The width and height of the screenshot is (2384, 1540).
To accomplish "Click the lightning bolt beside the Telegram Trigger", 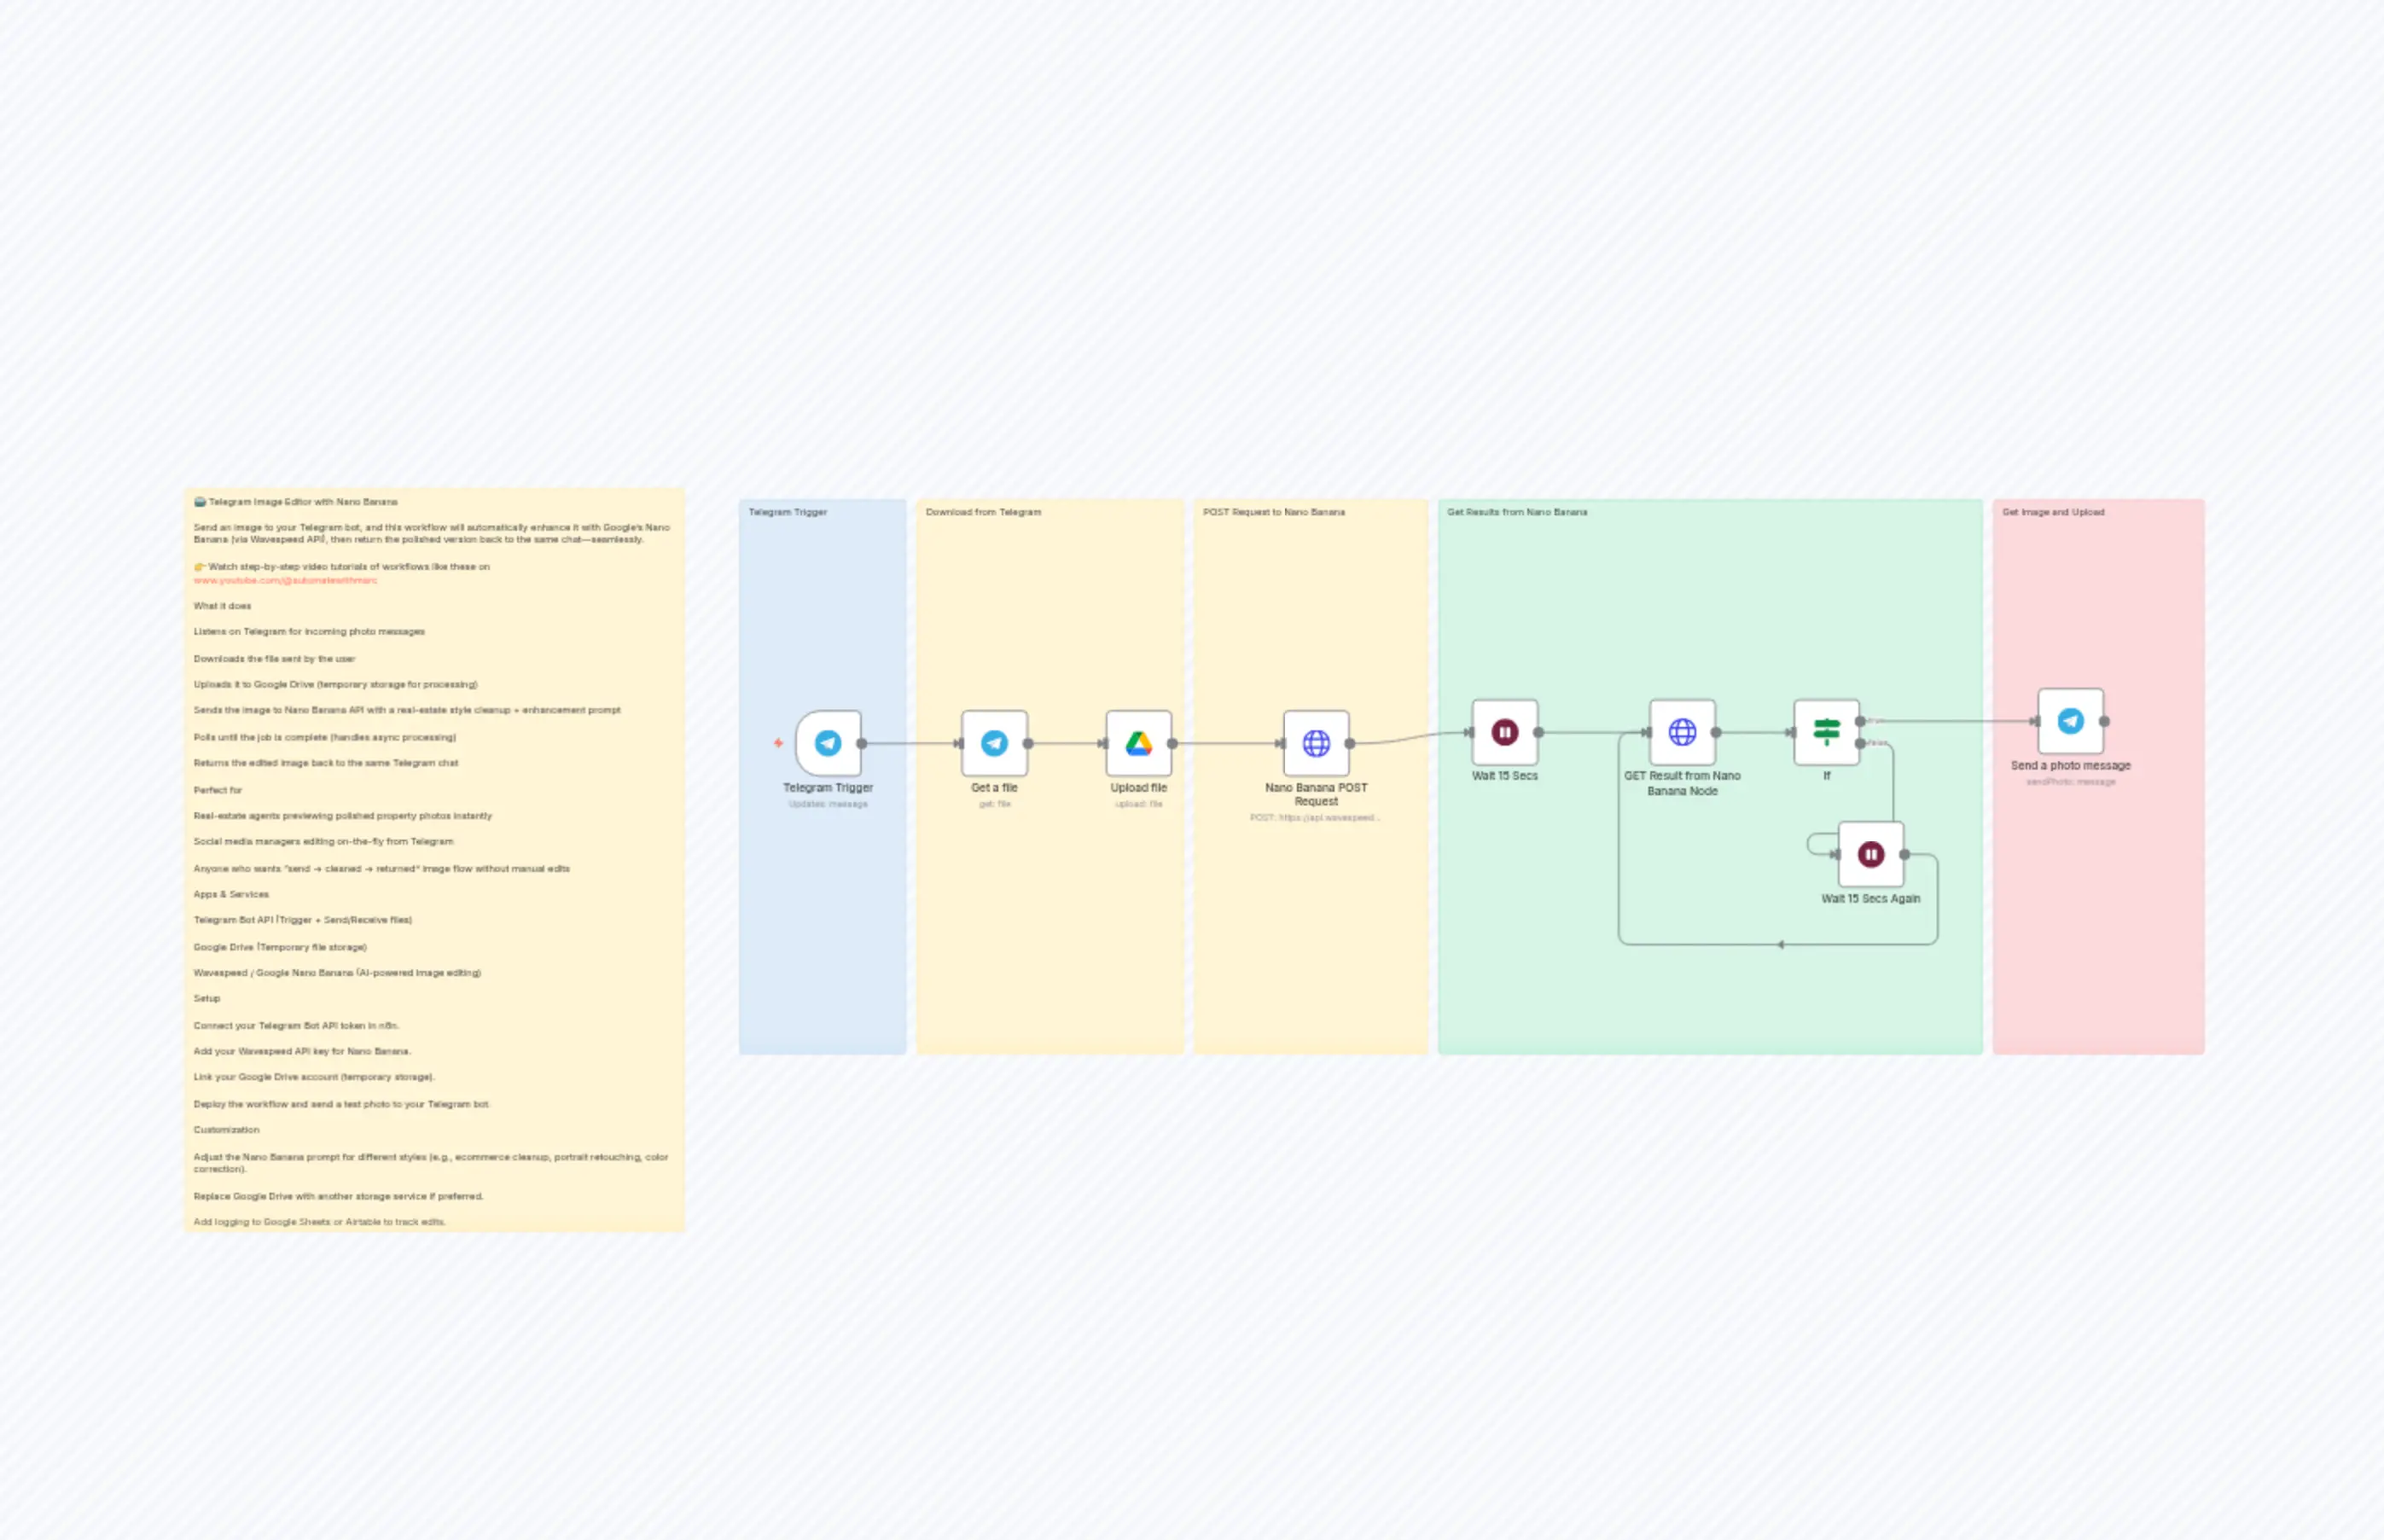I will pos(778,743).
